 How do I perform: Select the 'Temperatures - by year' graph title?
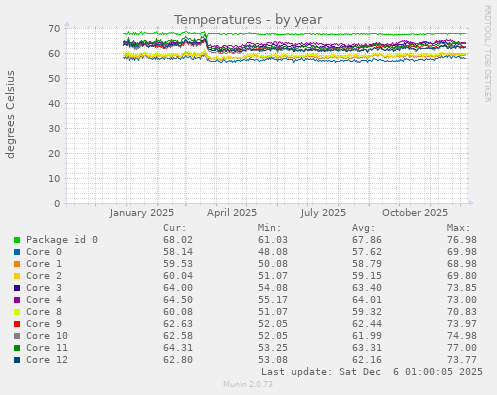pos(248,20)
